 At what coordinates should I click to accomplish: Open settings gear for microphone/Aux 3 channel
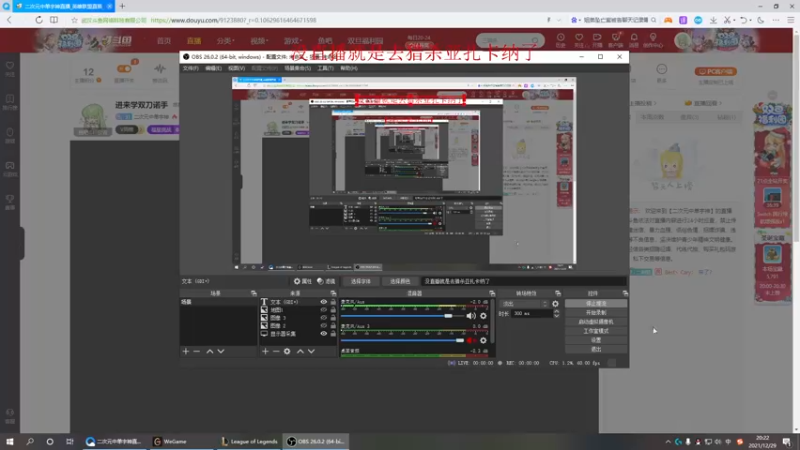pos(483,340)
